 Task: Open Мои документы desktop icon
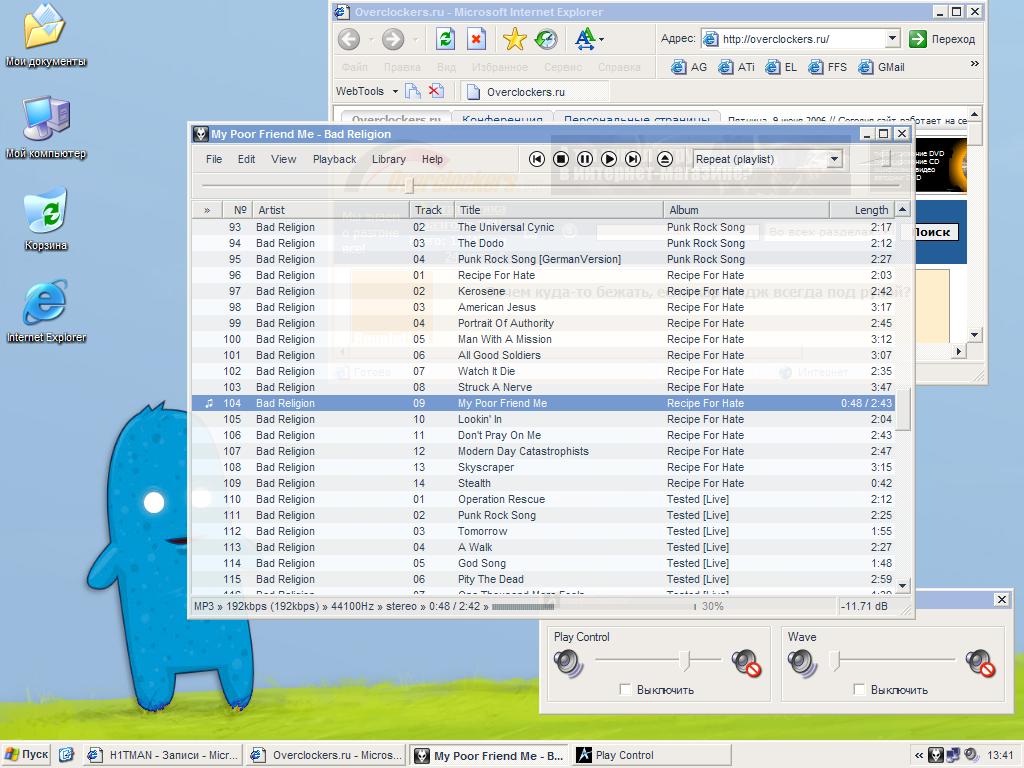45,36
